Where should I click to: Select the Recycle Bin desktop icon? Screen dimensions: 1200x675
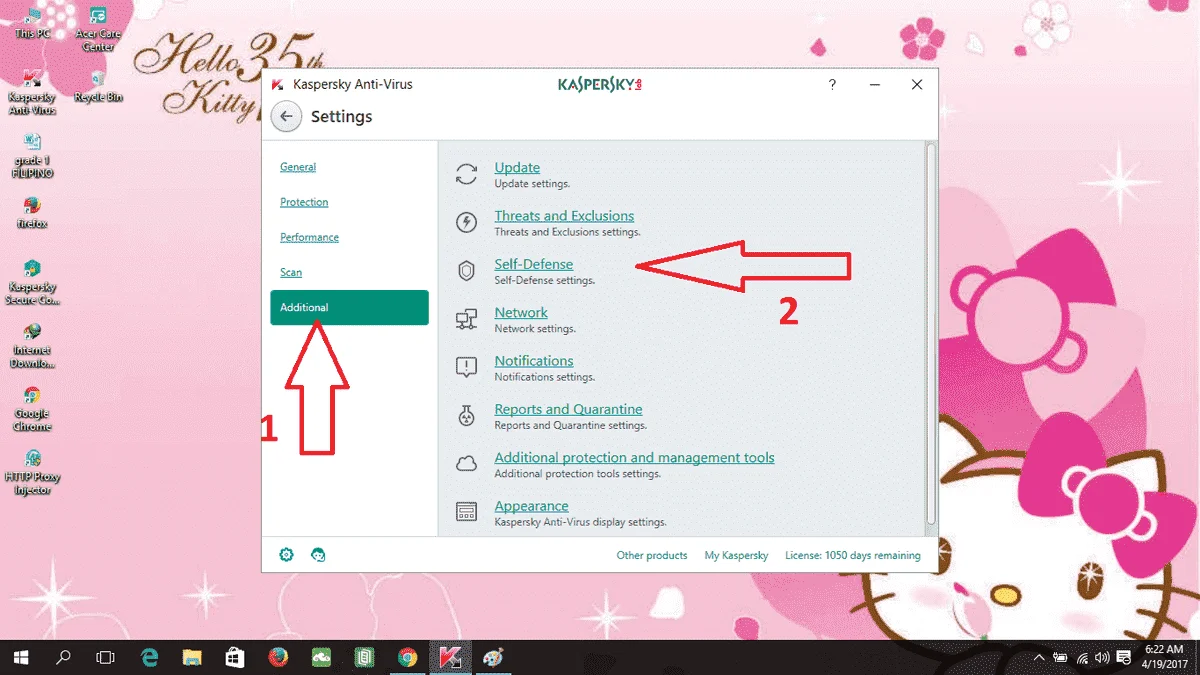point(98,86)
